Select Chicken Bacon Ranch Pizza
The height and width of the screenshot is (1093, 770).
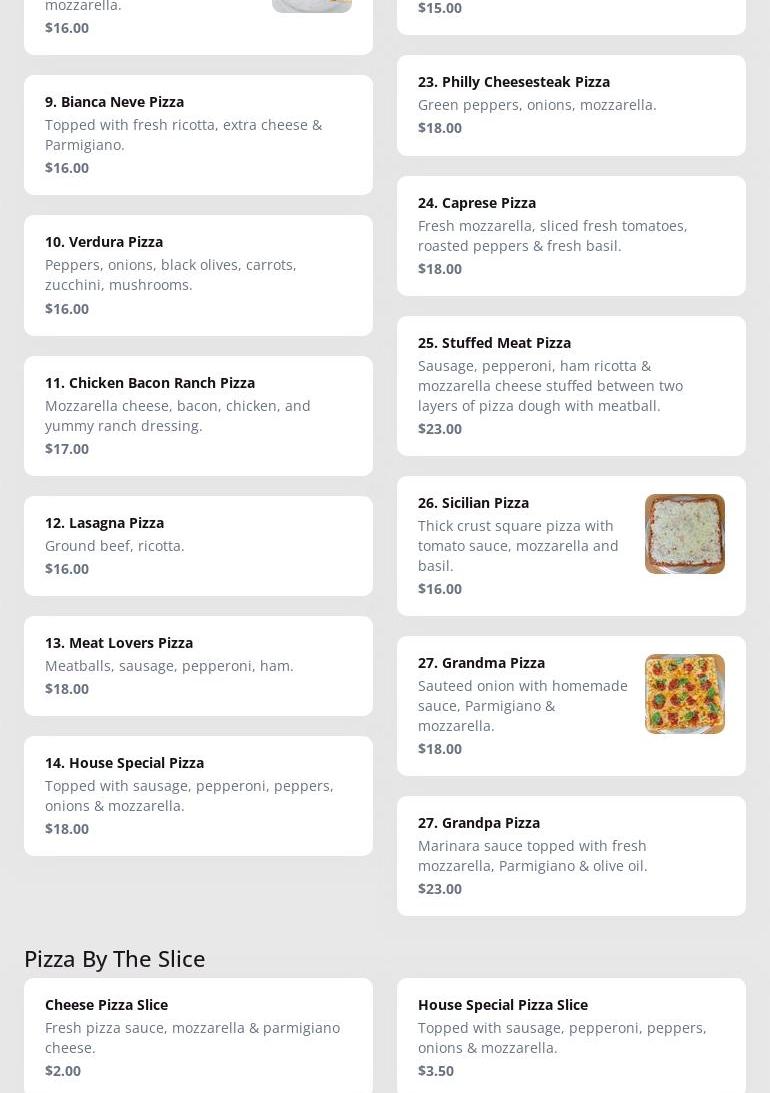click(x=198, y=415)
